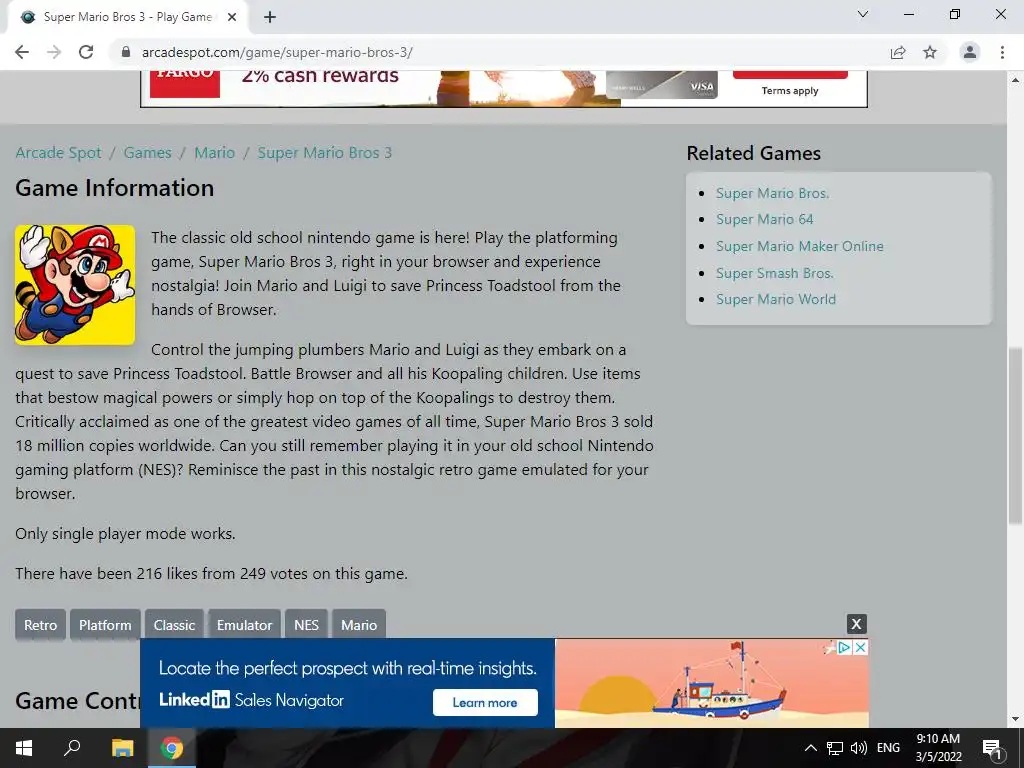Screen dimensions: 1024x768
Task: Open the taskbar clock and date
Action: click(938, 748)
